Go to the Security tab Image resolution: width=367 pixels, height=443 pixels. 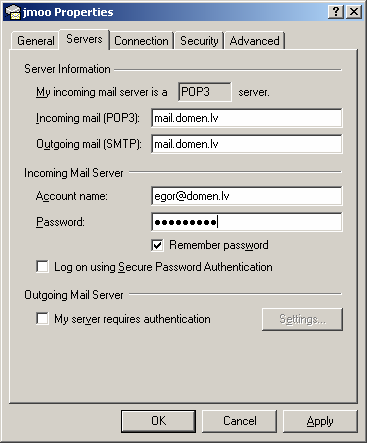[x=199, y=41]
